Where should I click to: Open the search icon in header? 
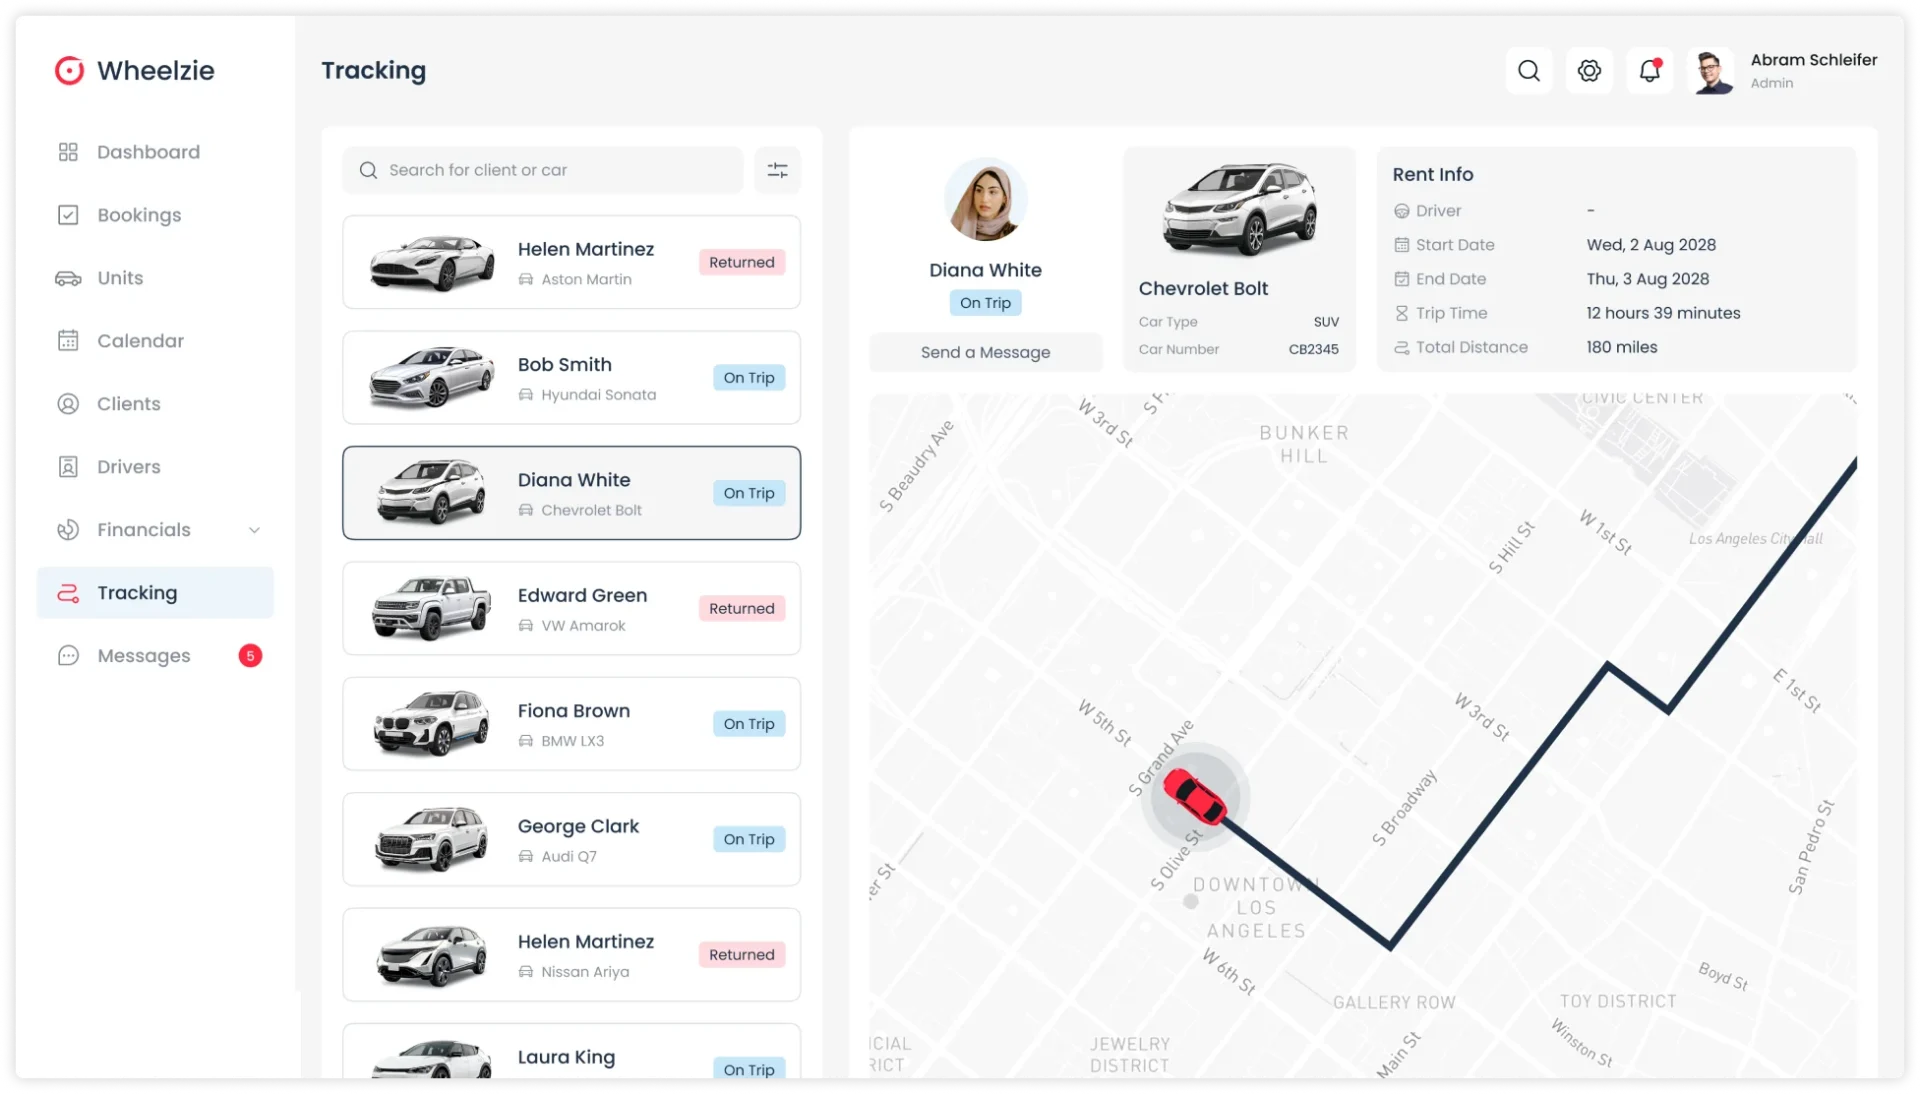1528,71
